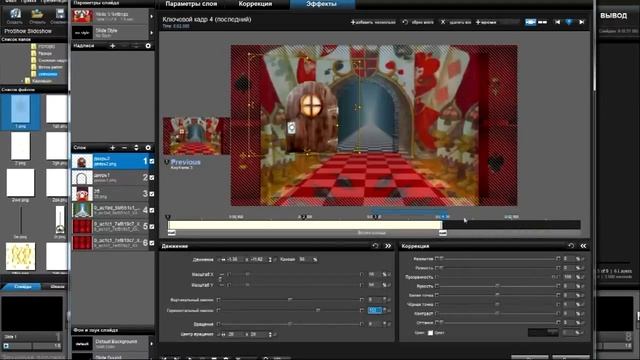
Task: Toggle the Оттенок checkbox in Коррекция
Action: coord(437,322)
